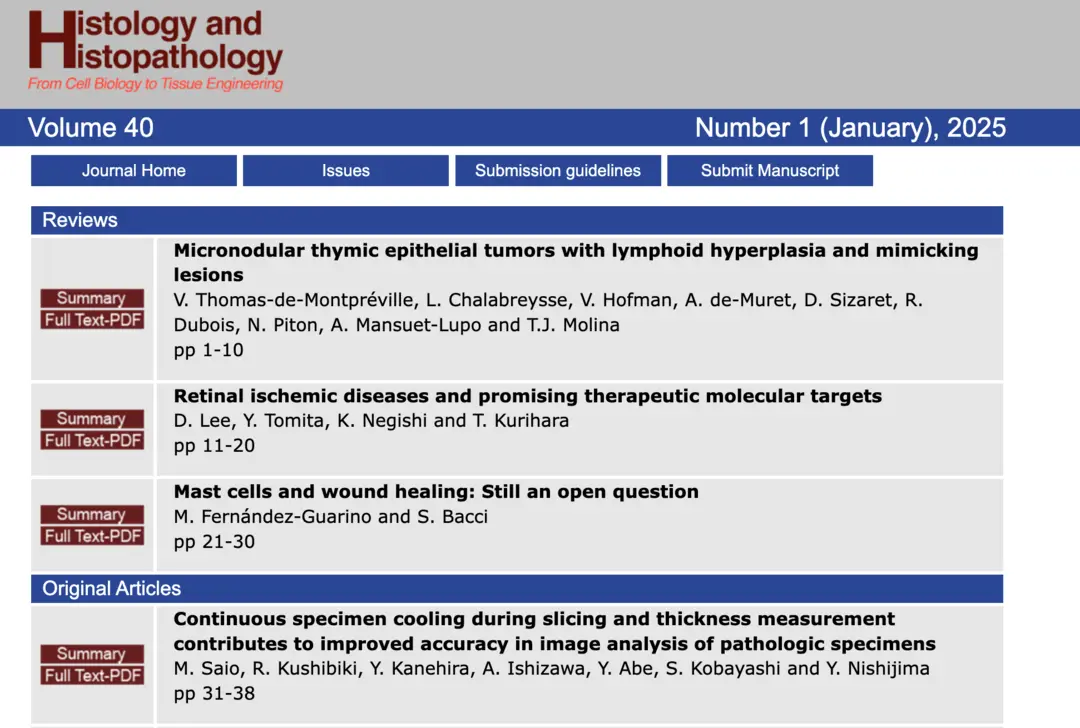Click the Original Articles section header
This screenshot has width=1080, height=728.
112,588
